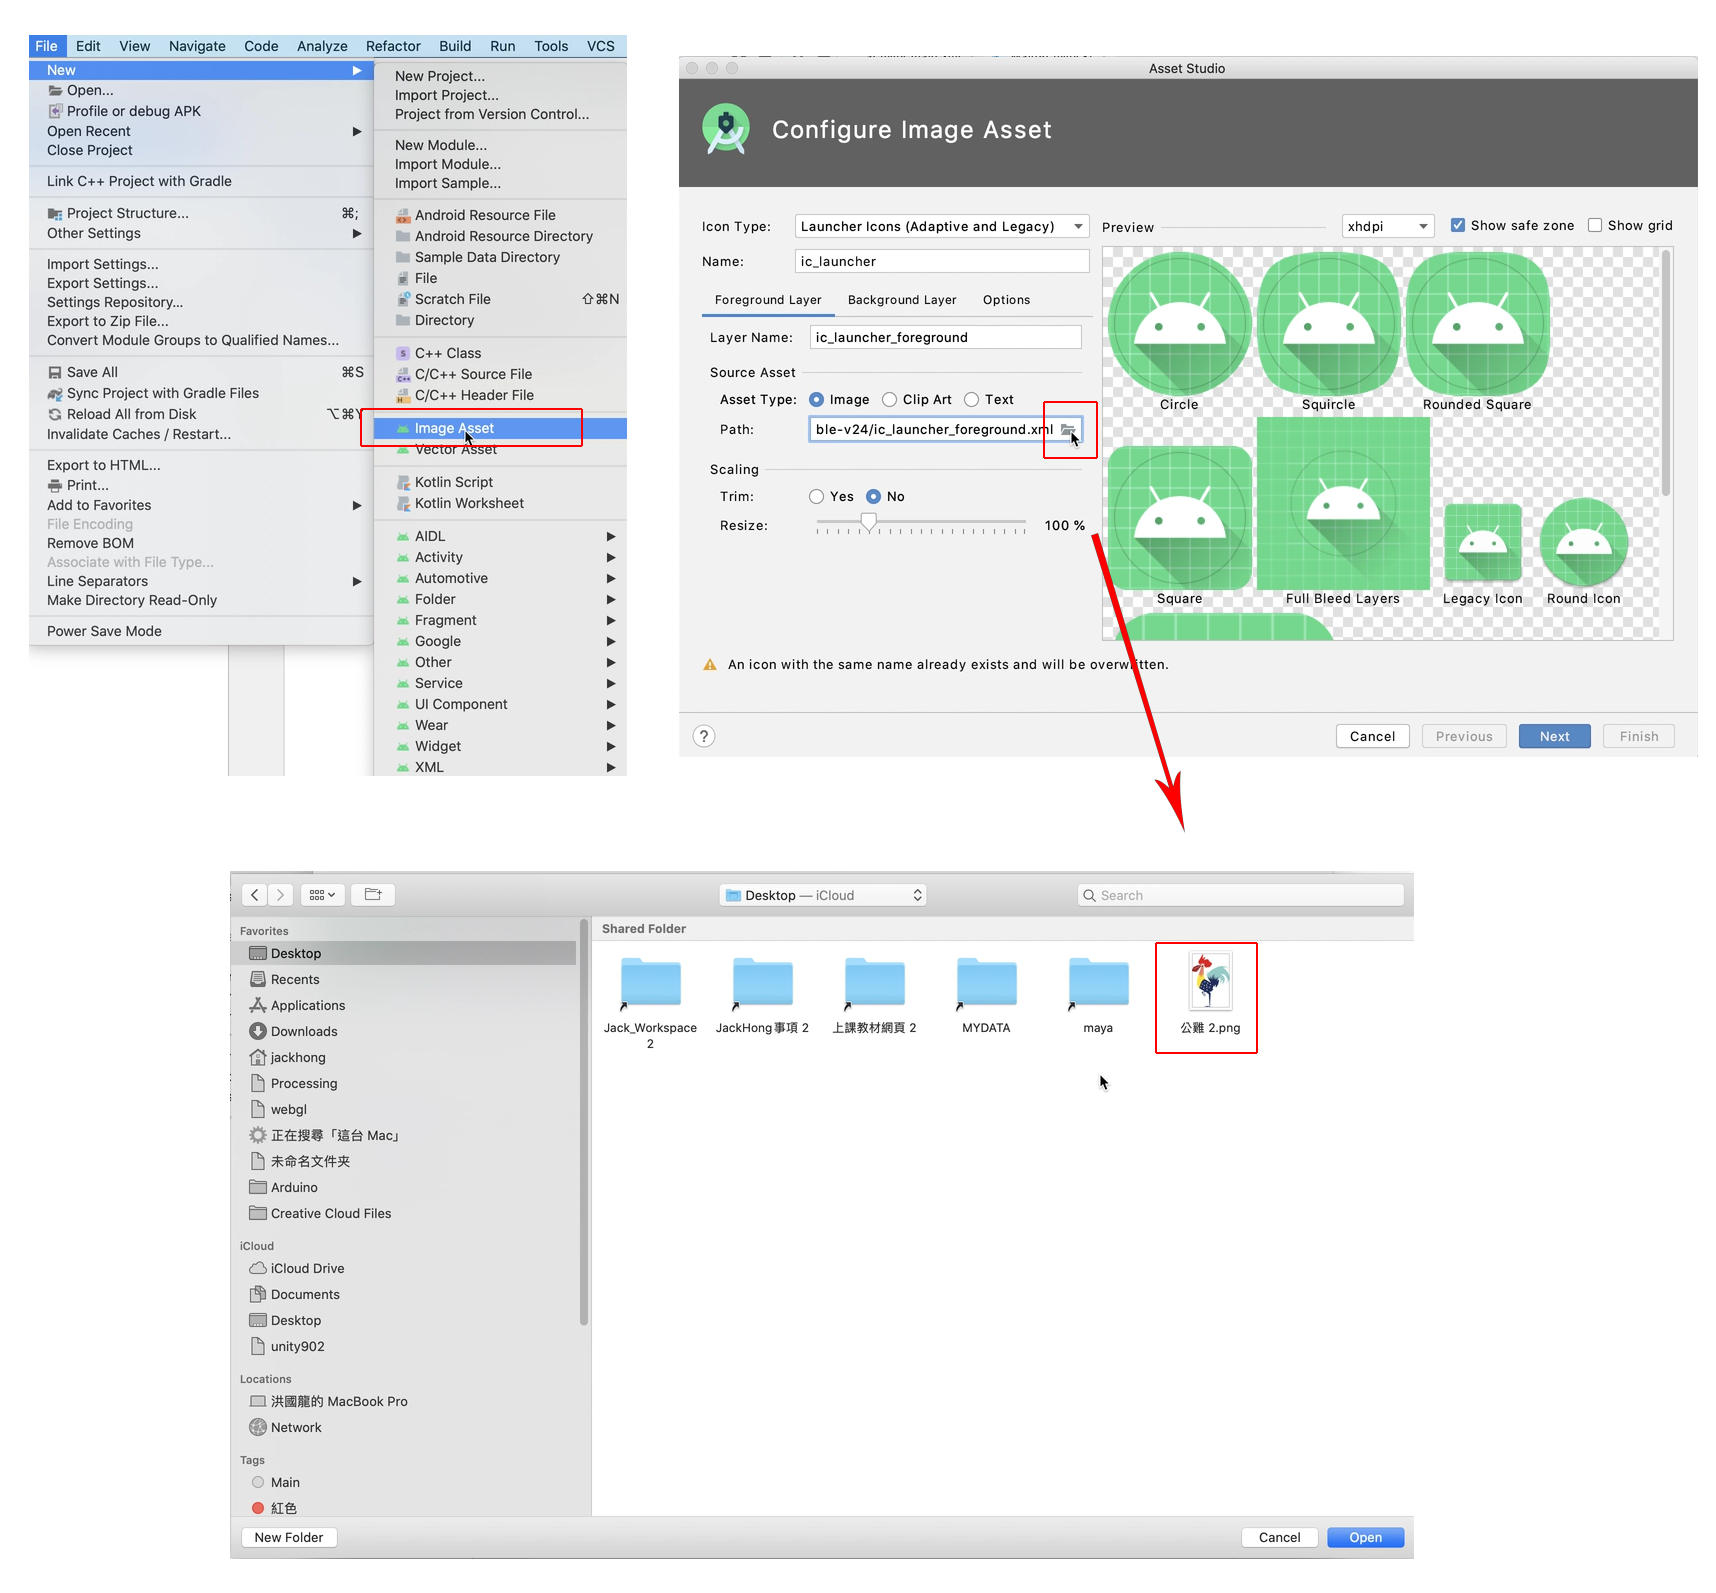
Task: Select Recents in Favorites sidebar
Action: [x=295, y=979]
